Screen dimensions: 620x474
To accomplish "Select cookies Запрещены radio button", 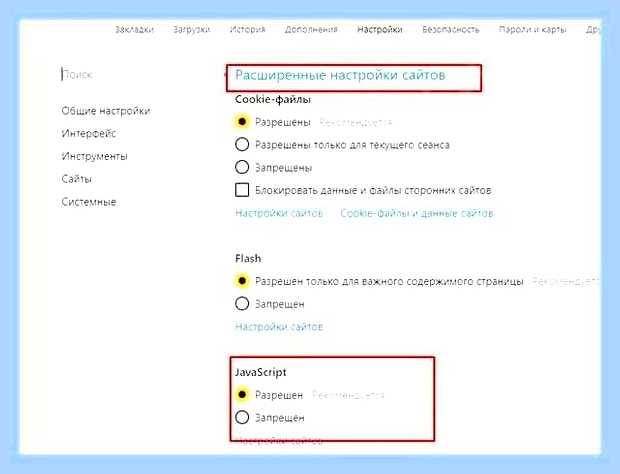I will [x=242, y=167].
